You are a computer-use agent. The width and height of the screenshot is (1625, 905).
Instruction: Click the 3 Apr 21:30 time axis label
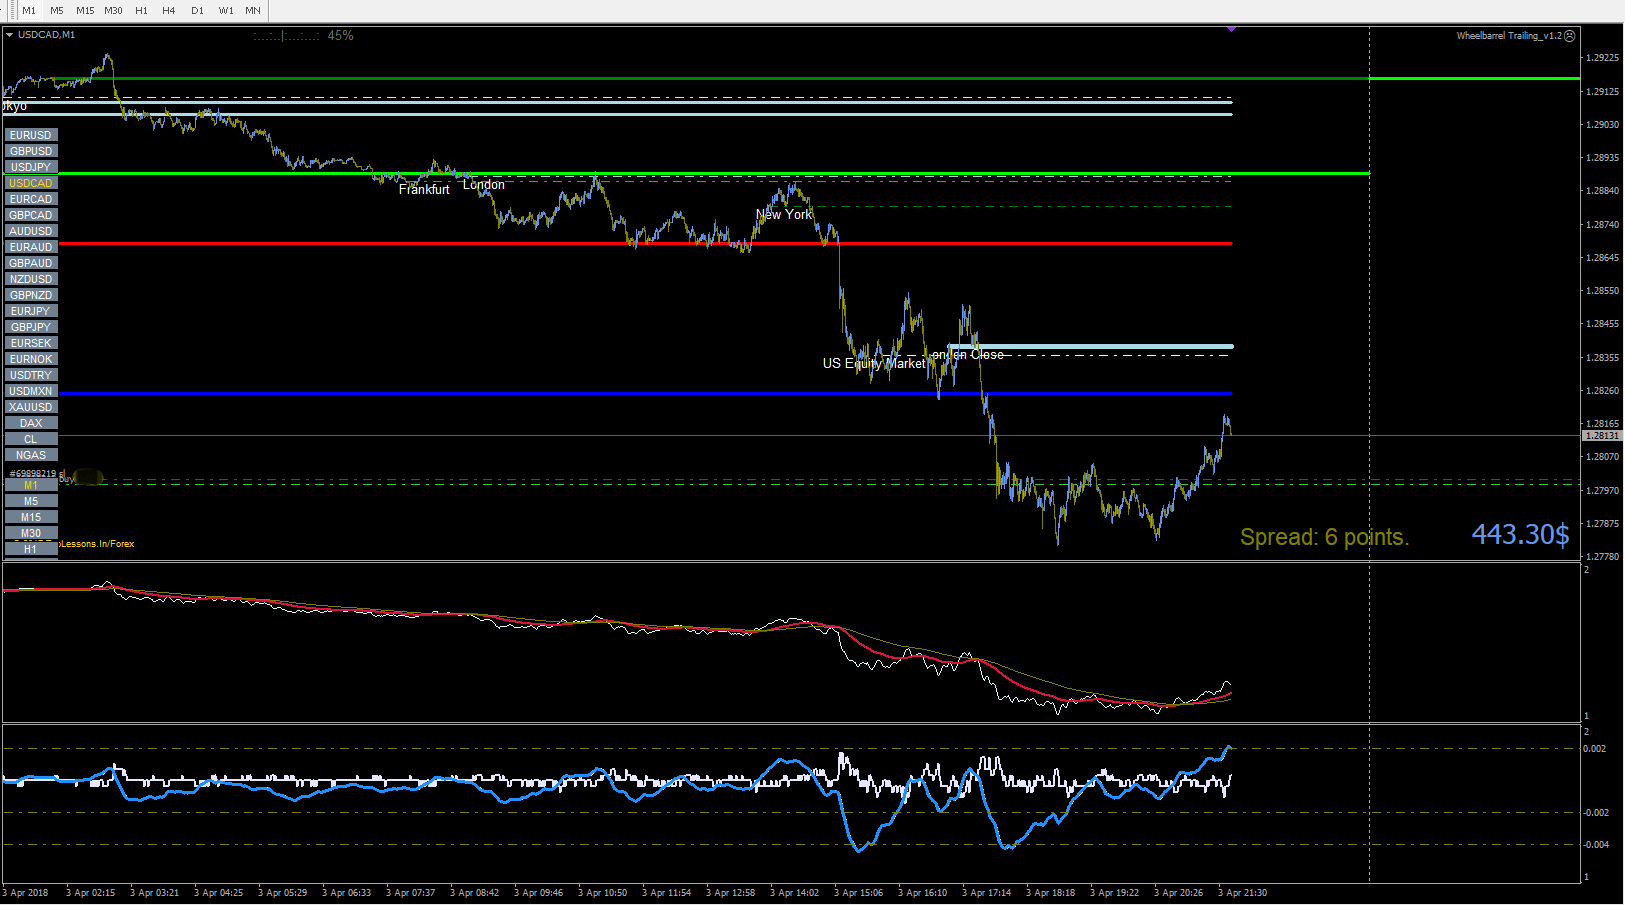coord(1242,893)
